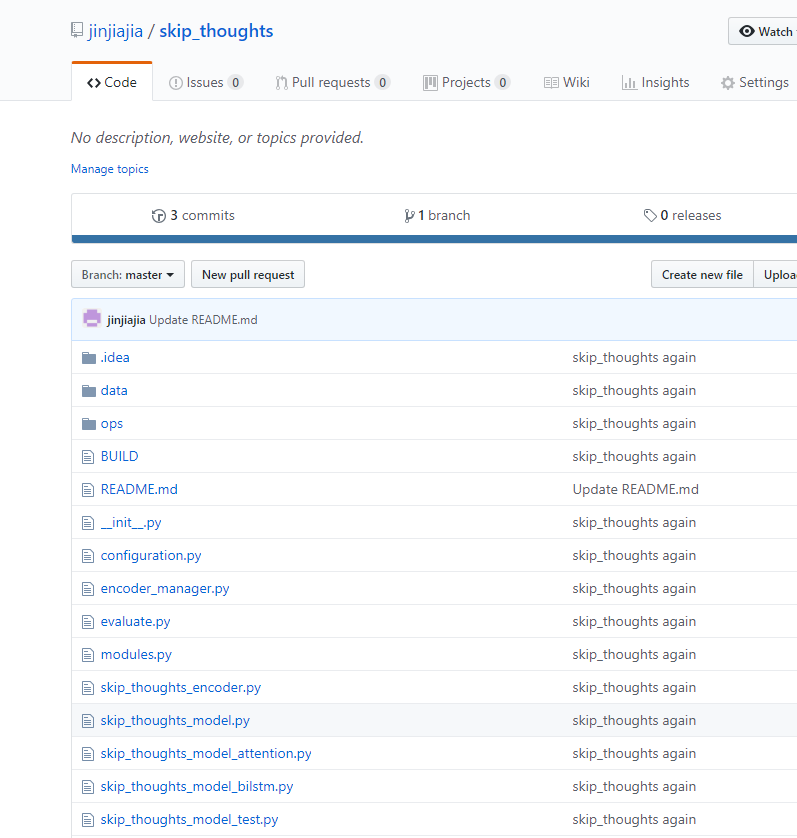Open the skip_thoughts_model_bilstm.py file
Viewport: 797px width, 838px height.
pyautogui.click(x=197, y=787)
